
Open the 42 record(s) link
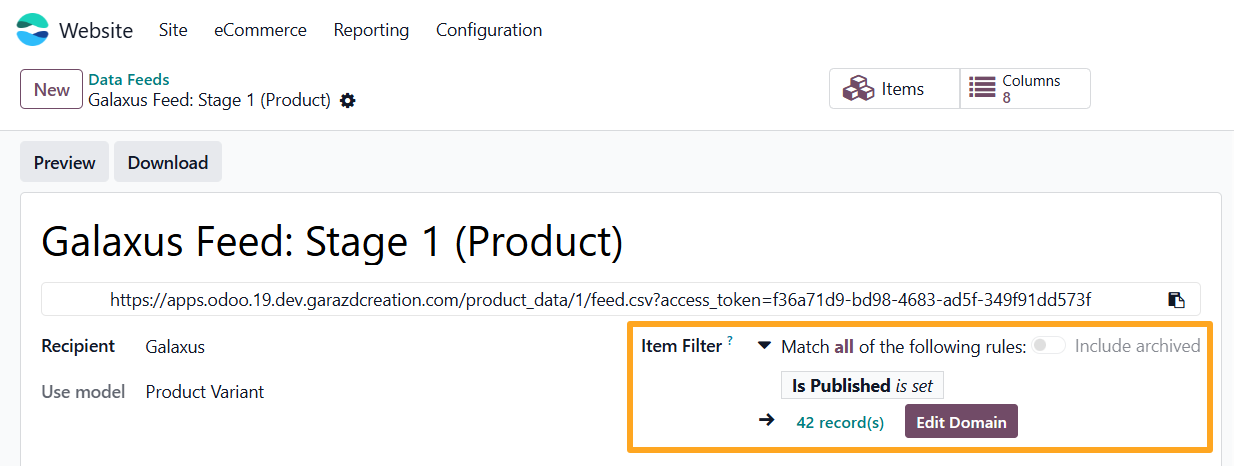point(840,422)
